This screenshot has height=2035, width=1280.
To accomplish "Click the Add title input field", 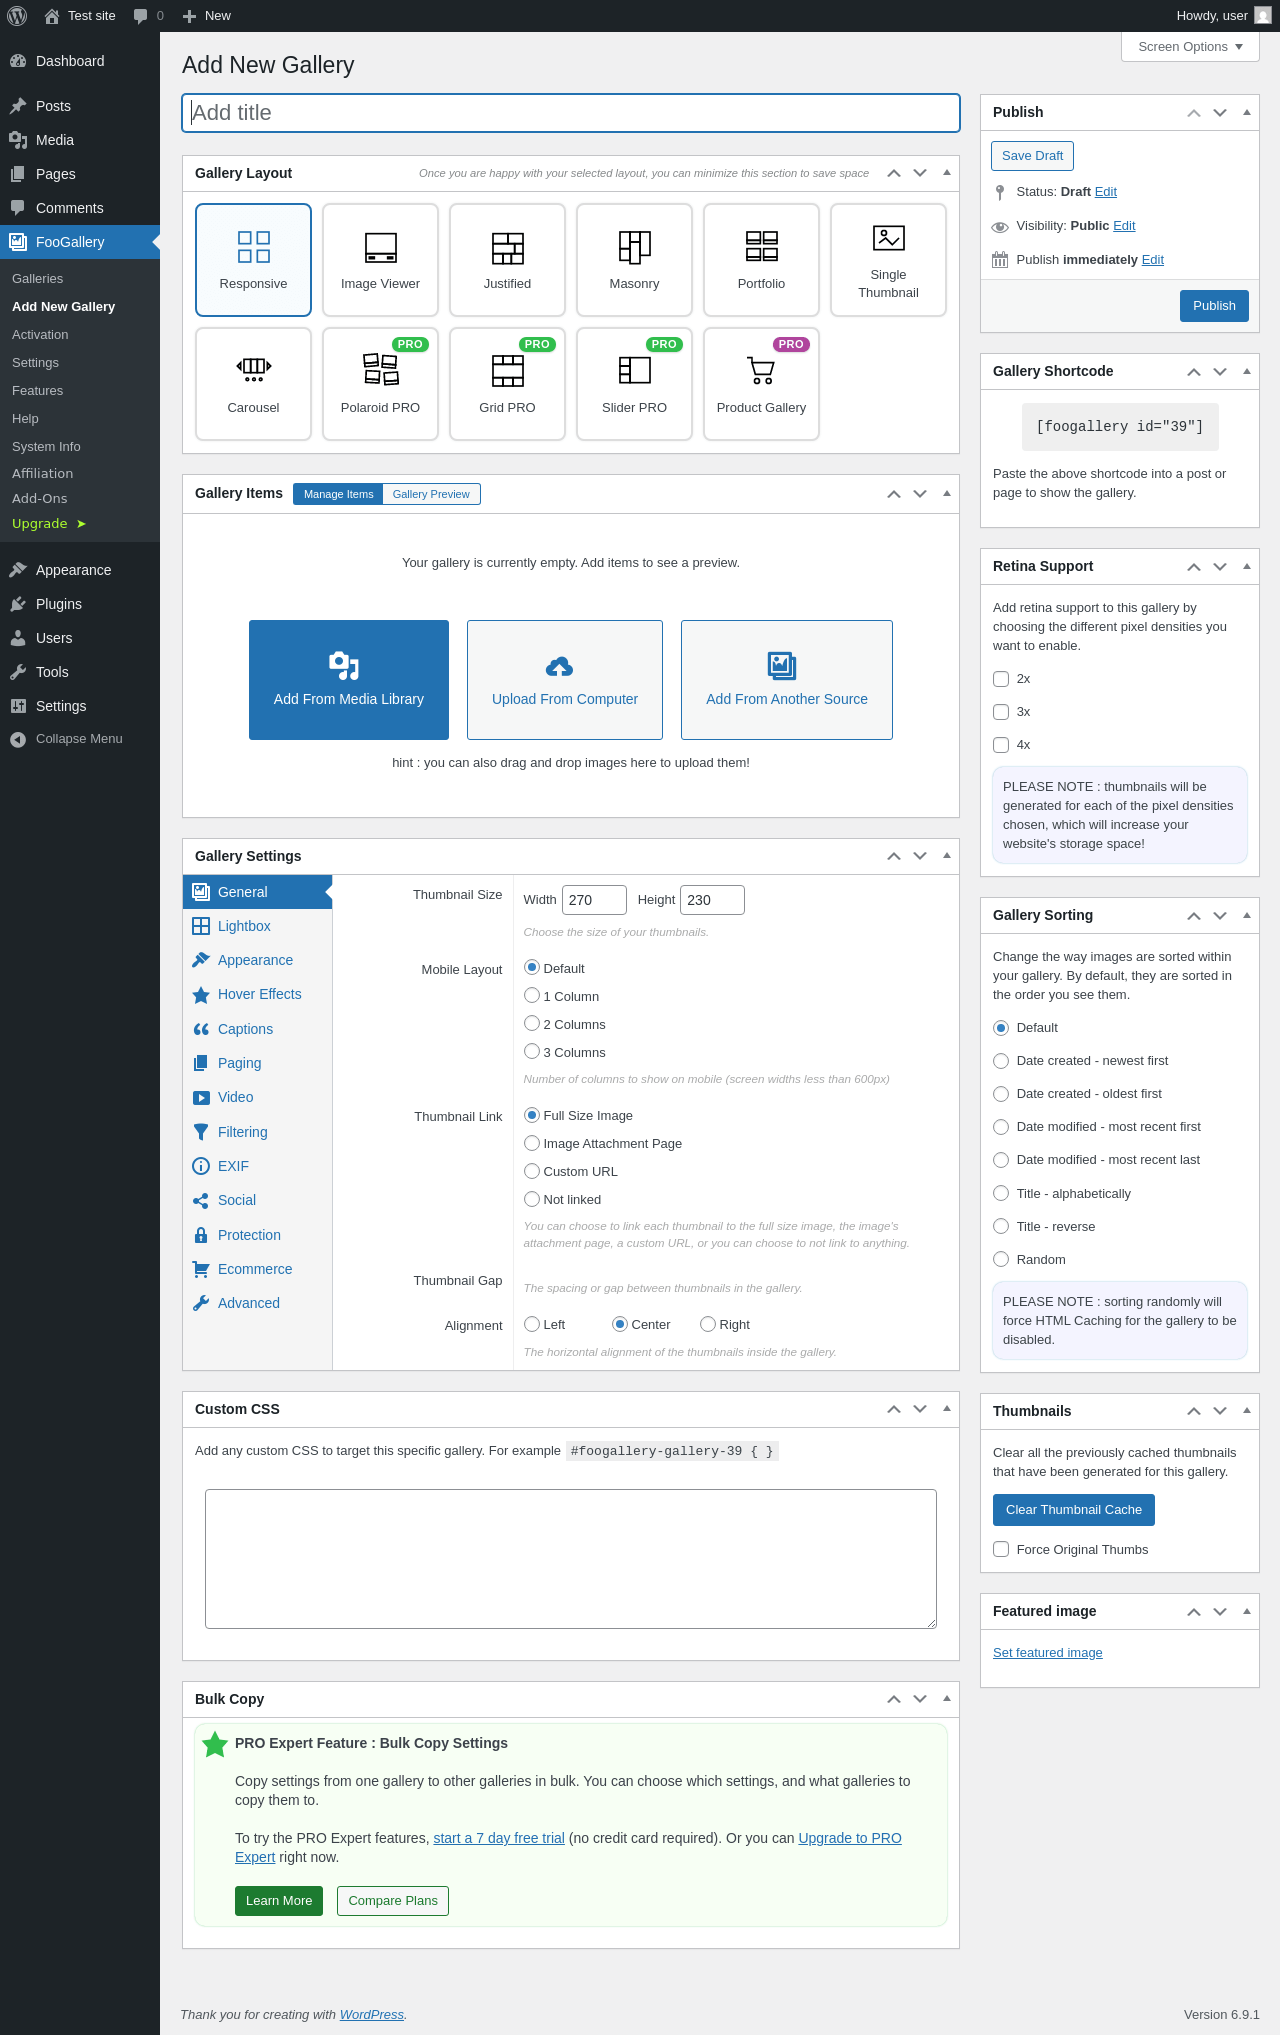I will click(571, 113).
